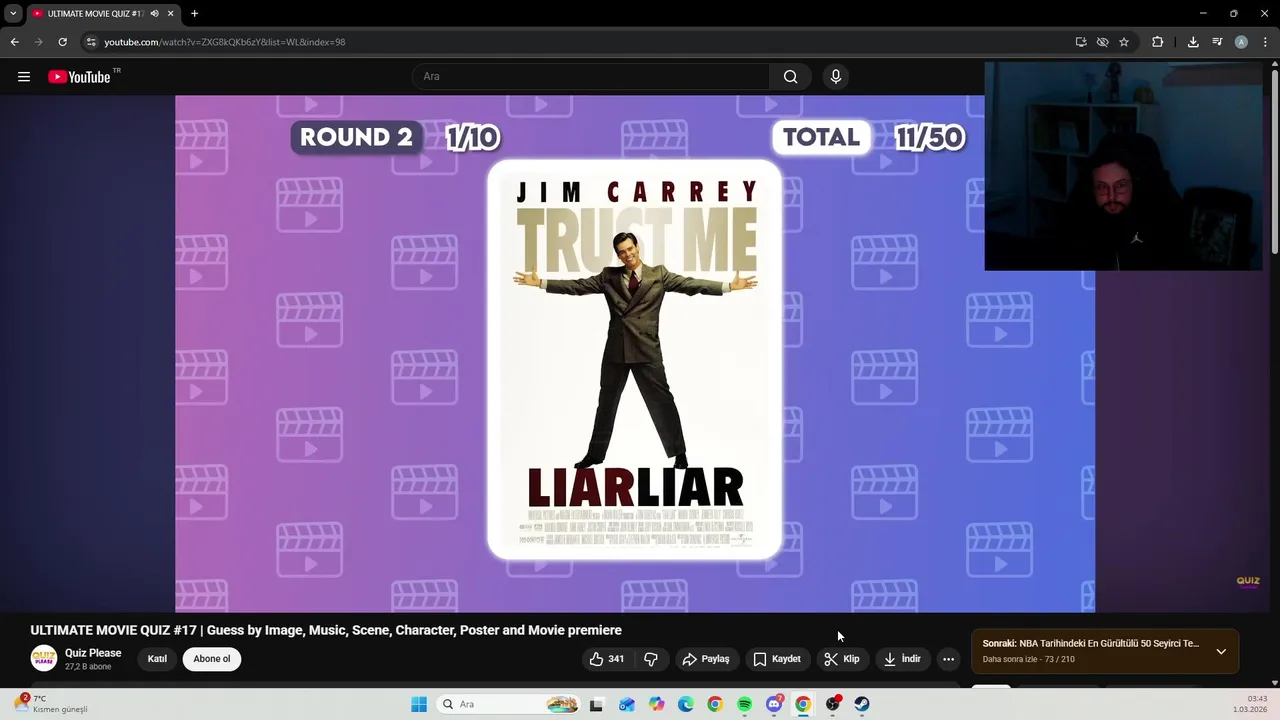This screenshot has height=720, width=1280.
Task: Dislike the video with the thumbs-down
Action: 651,659
